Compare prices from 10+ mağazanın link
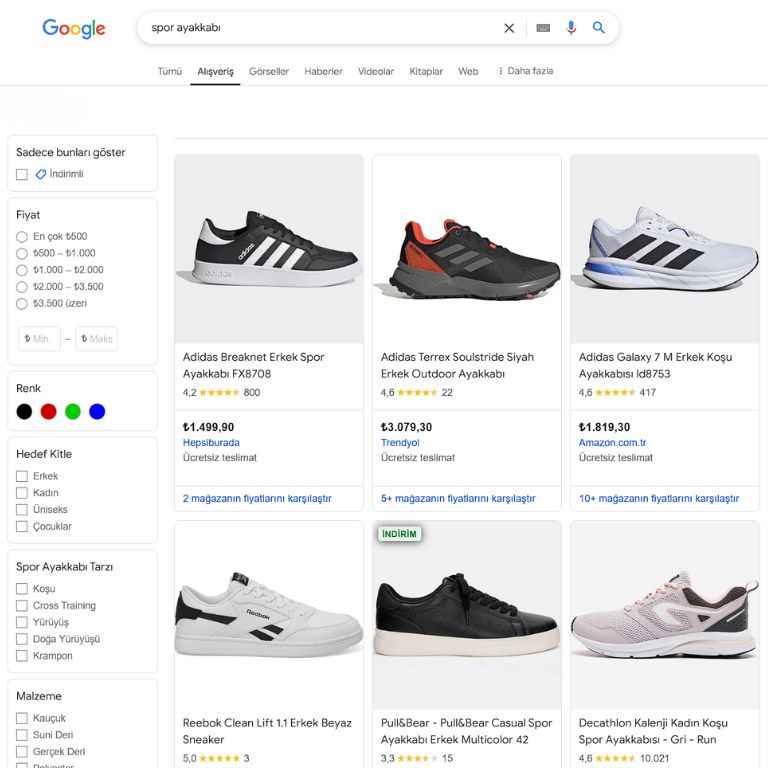This screenshot has width=768, height=768. pos(659,498)
